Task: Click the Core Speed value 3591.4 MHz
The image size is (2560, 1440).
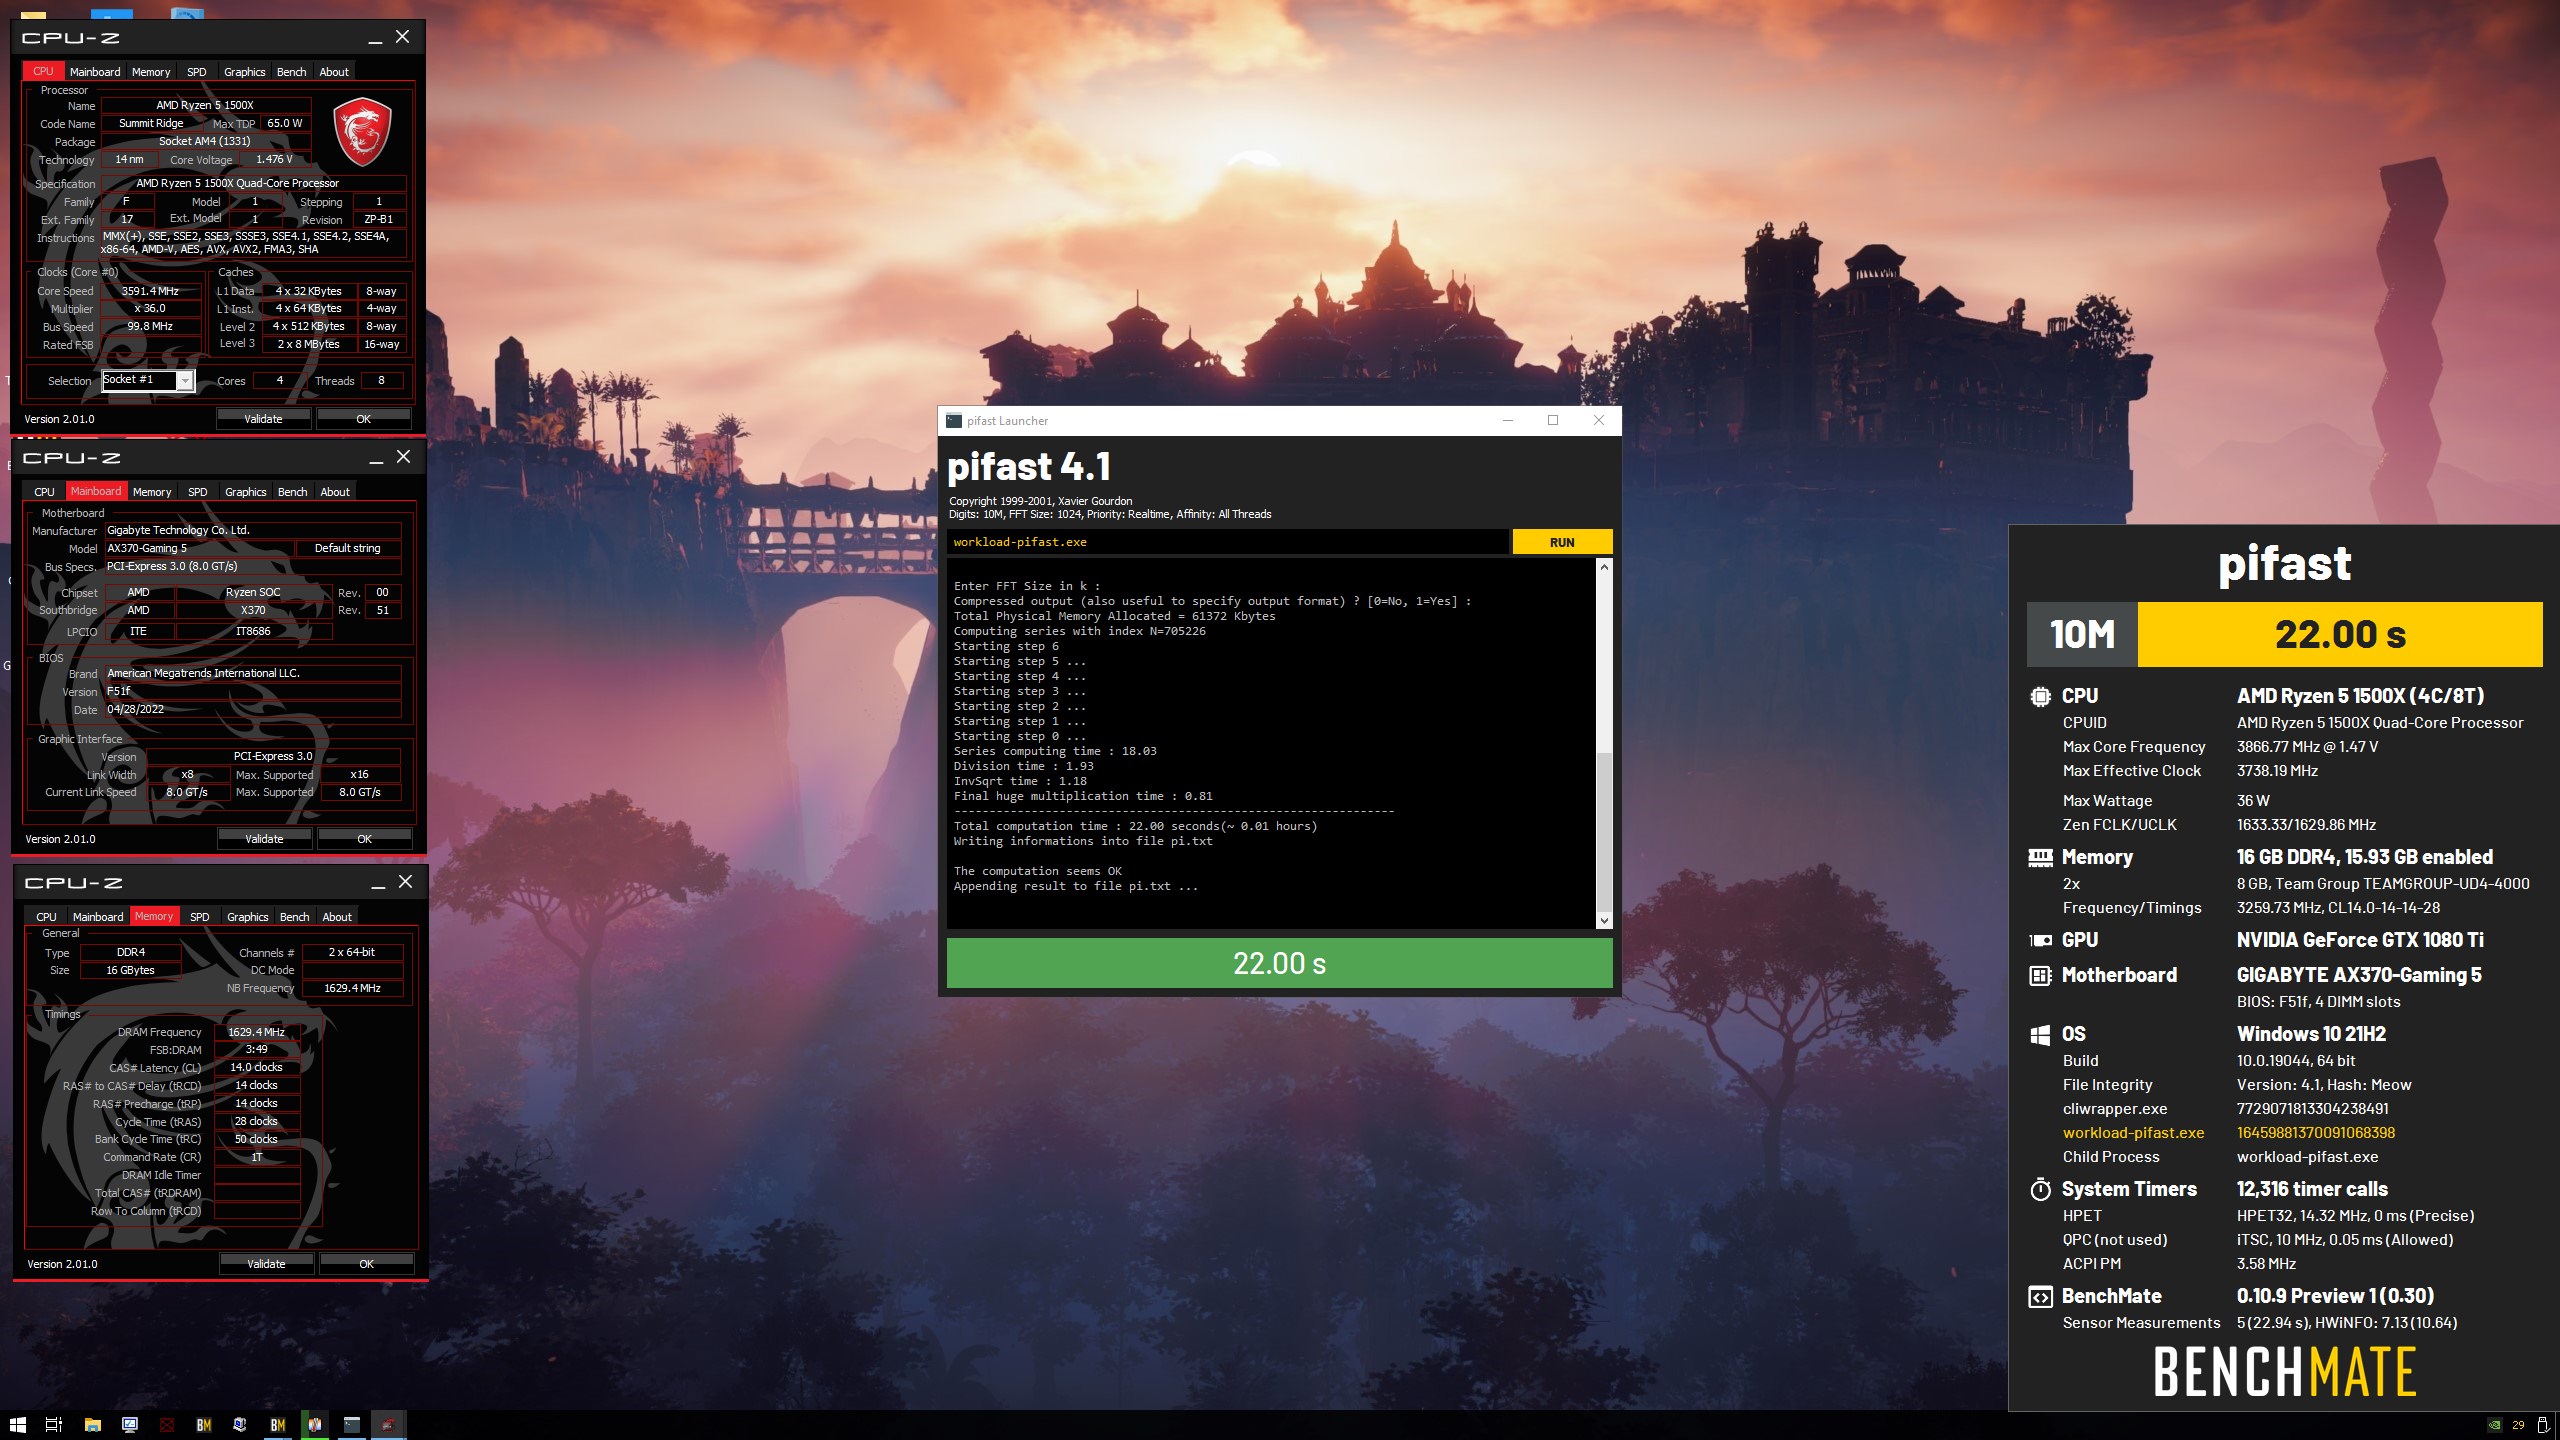Action: coord(150,291)
